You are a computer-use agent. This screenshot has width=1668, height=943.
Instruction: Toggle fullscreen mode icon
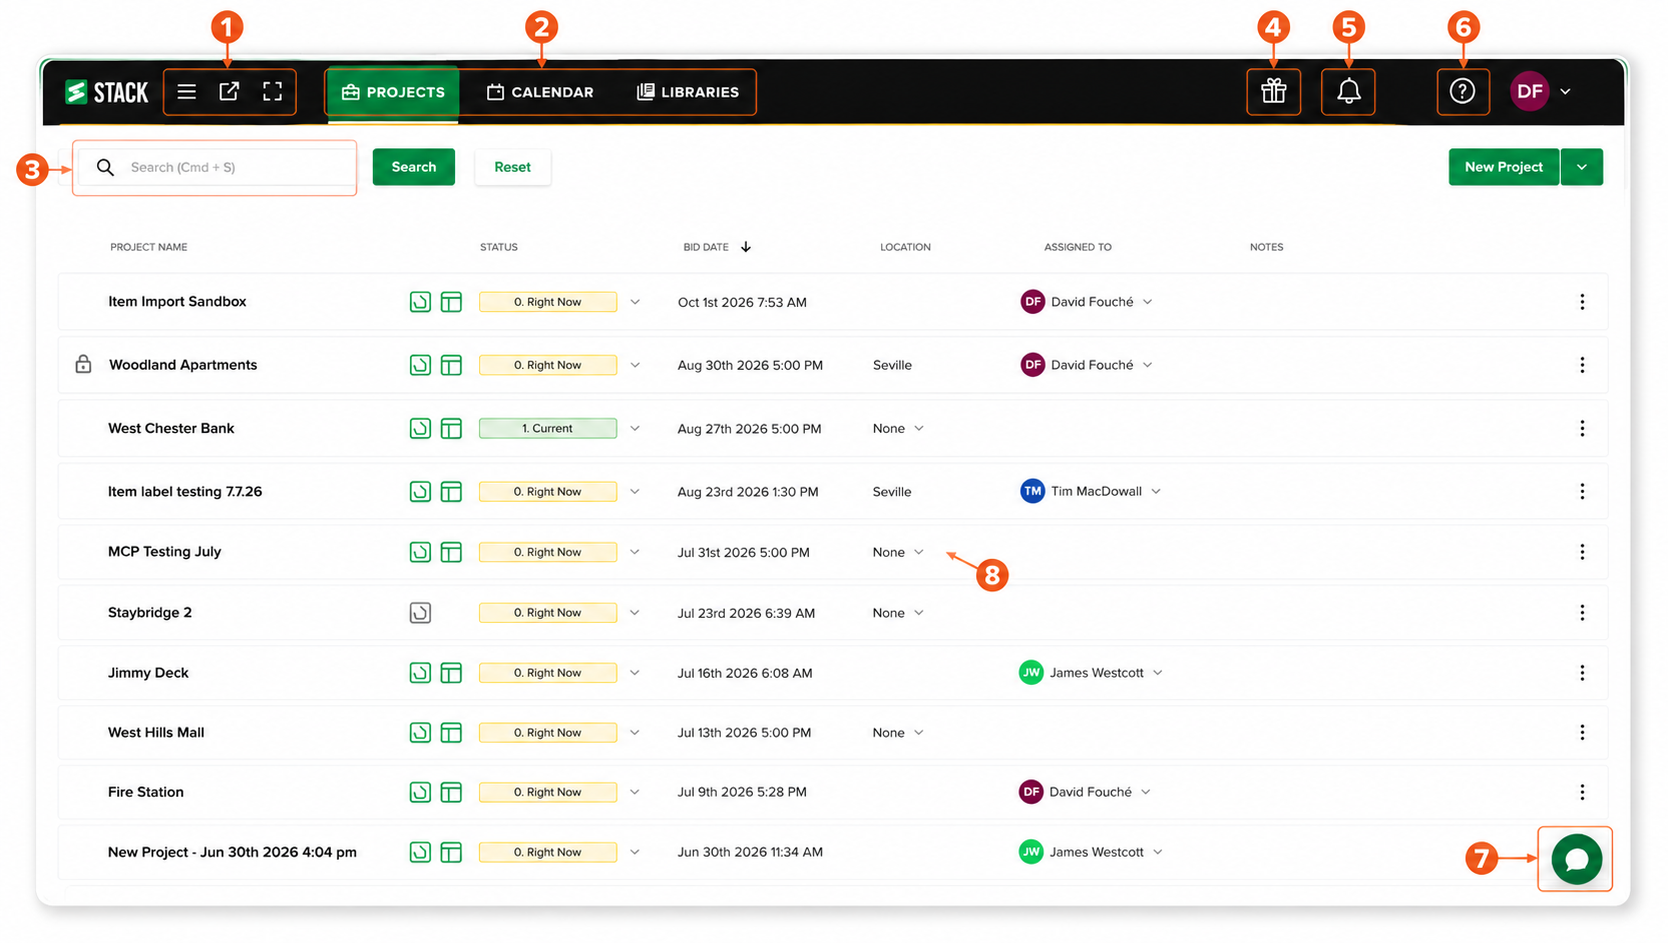pyautogui.click(x=272, y=92)
